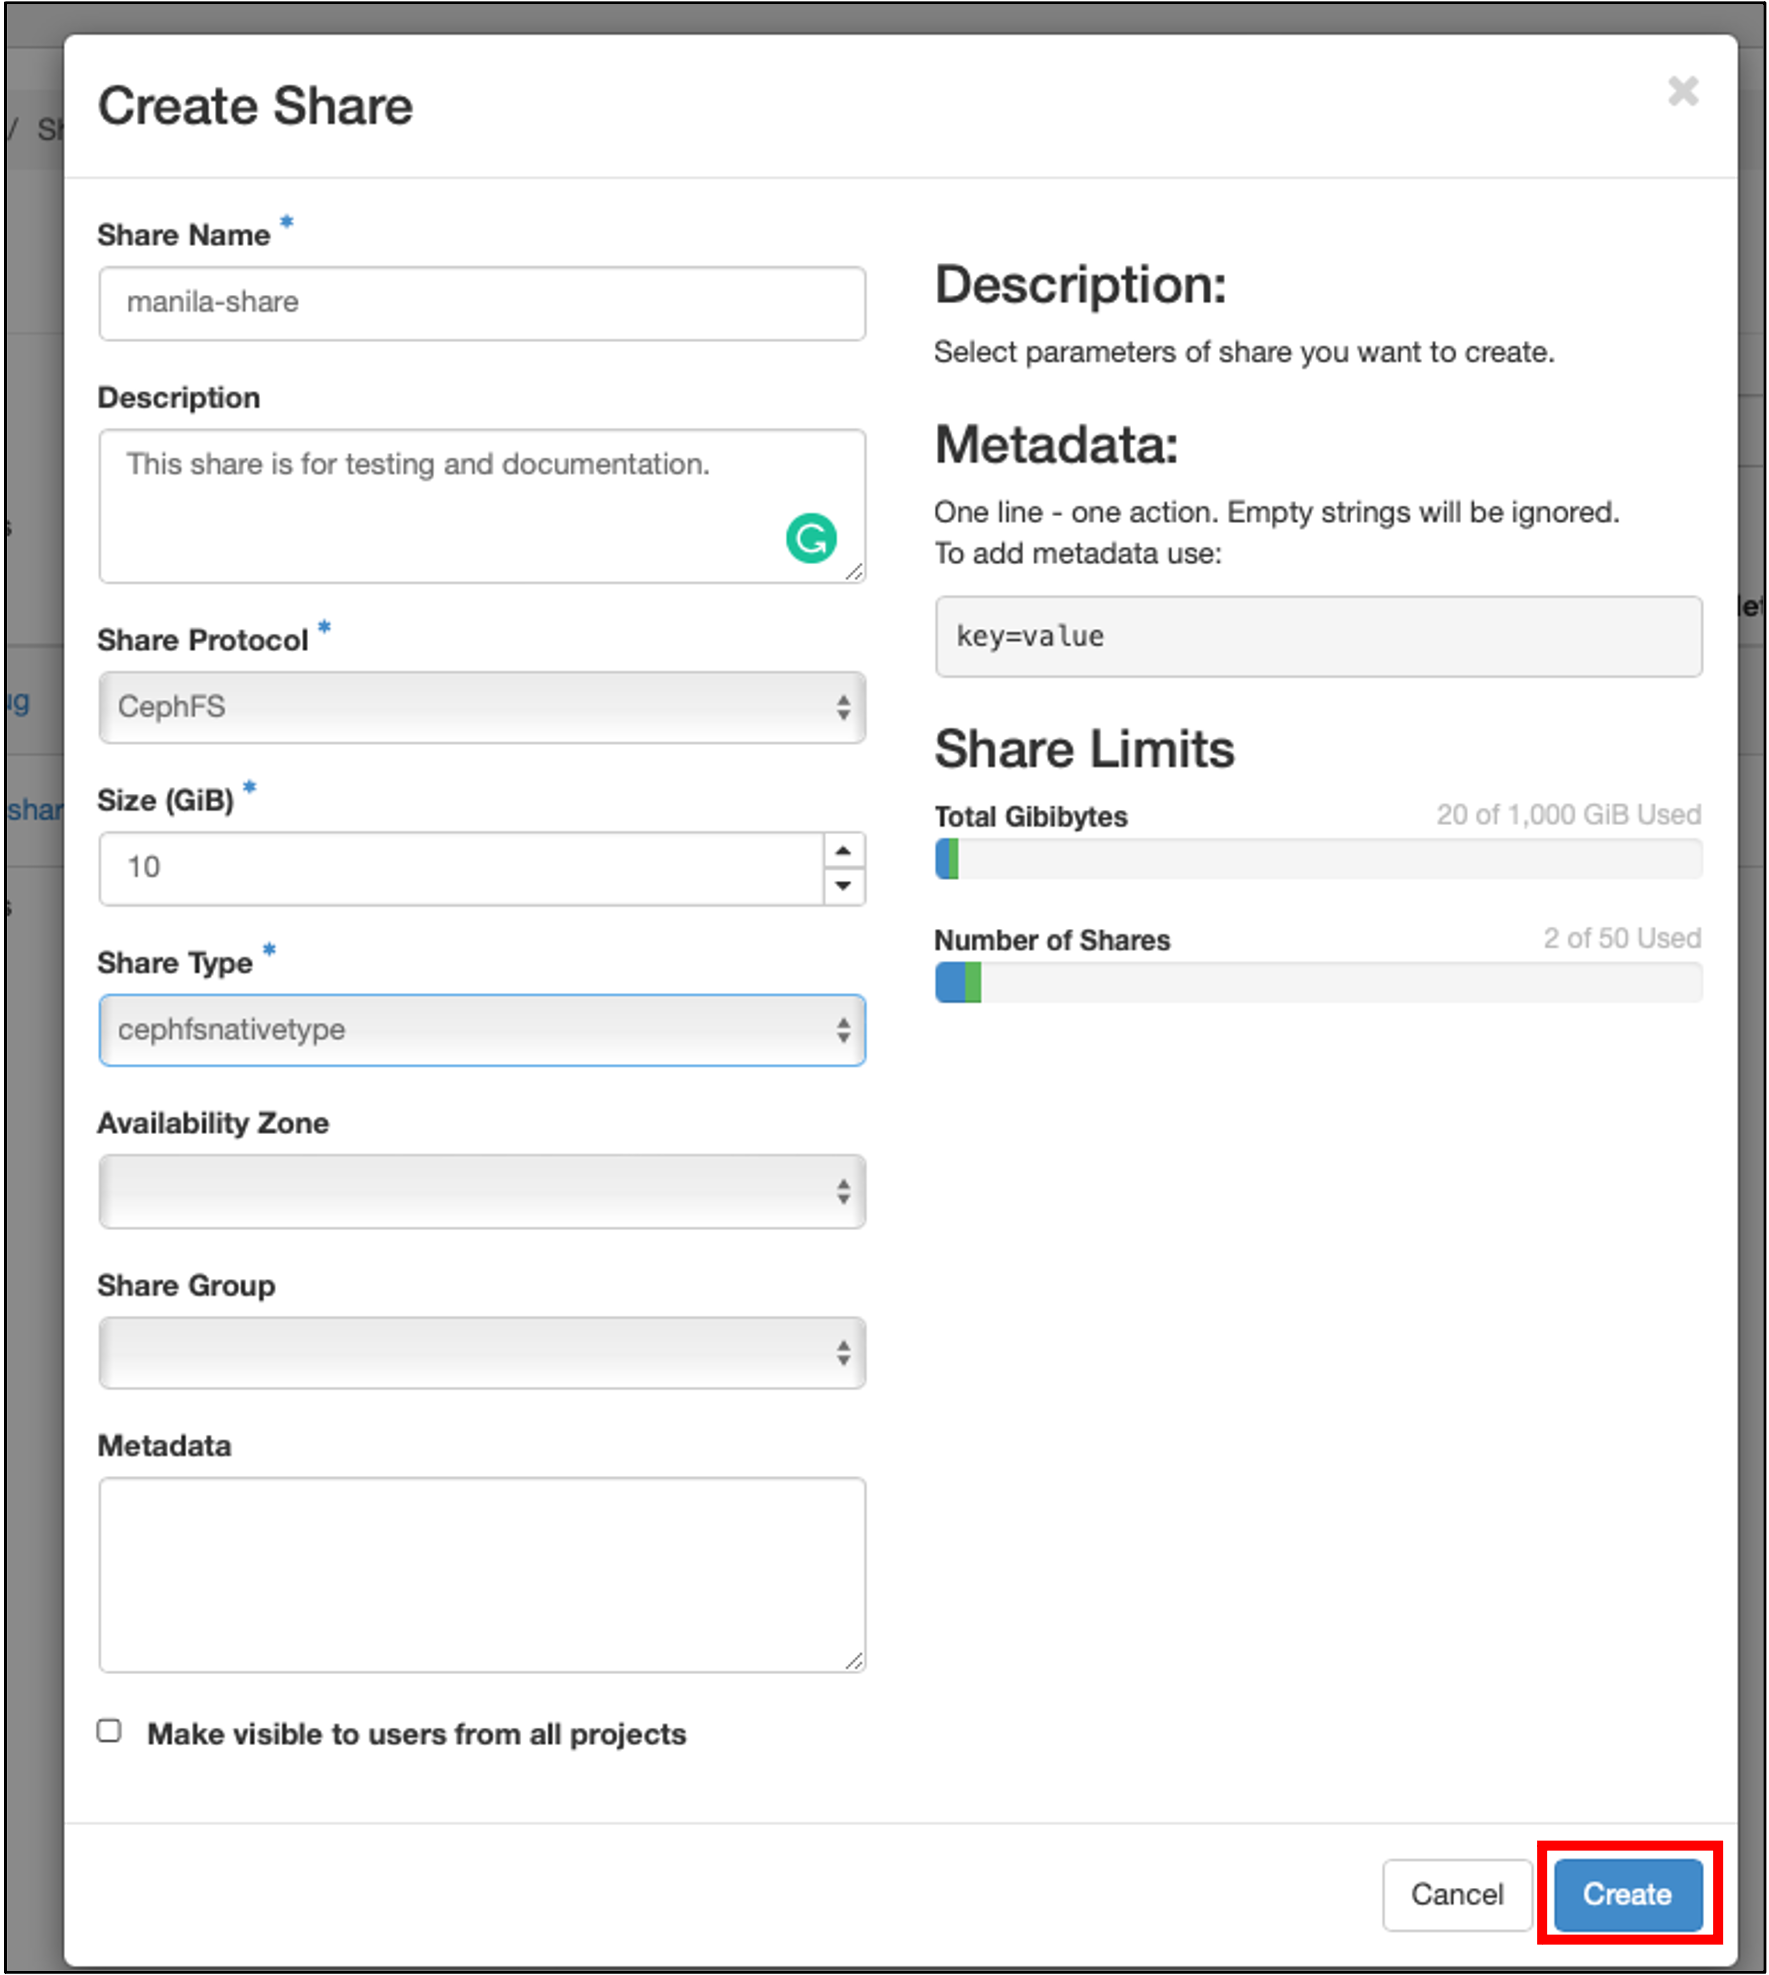Click into the Metadata text area

click(x=481, y=1574)
